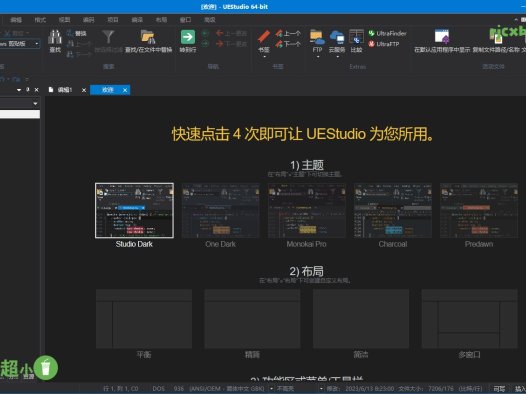Screen dimensions: 526x394
Task: Close the left side panel
Action: point(37,90)
